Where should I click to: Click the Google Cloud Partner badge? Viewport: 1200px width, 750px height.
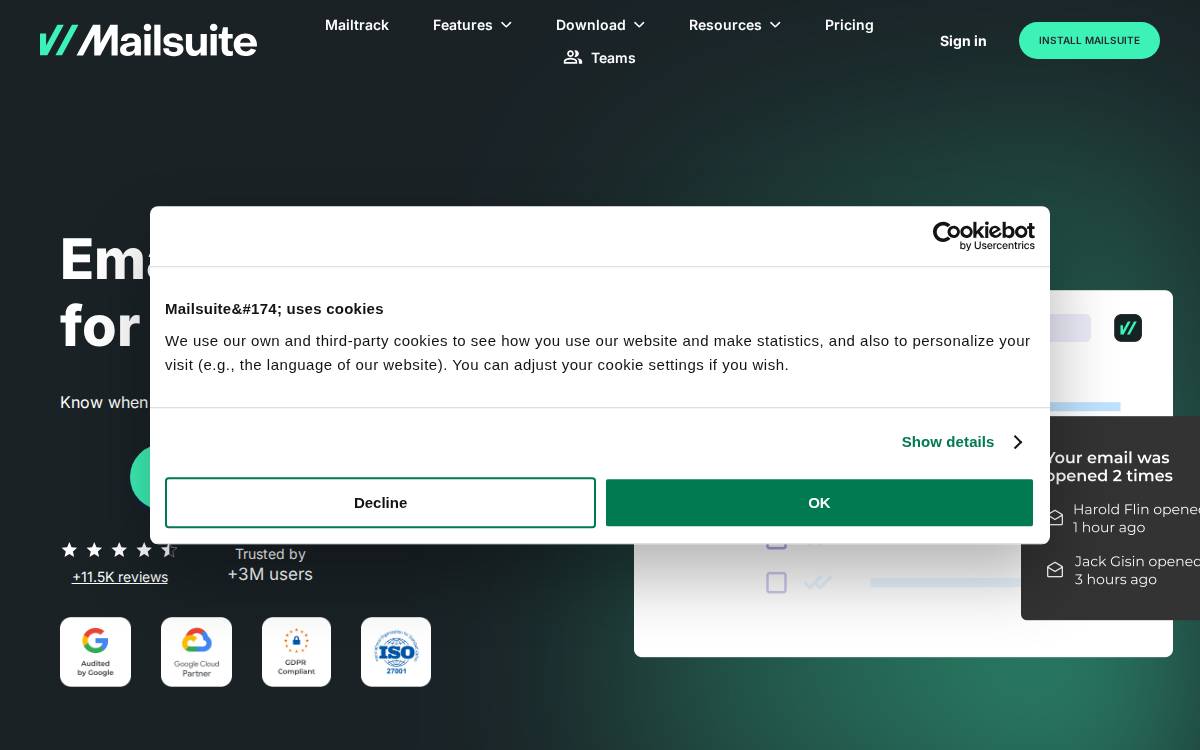point(196,652)
